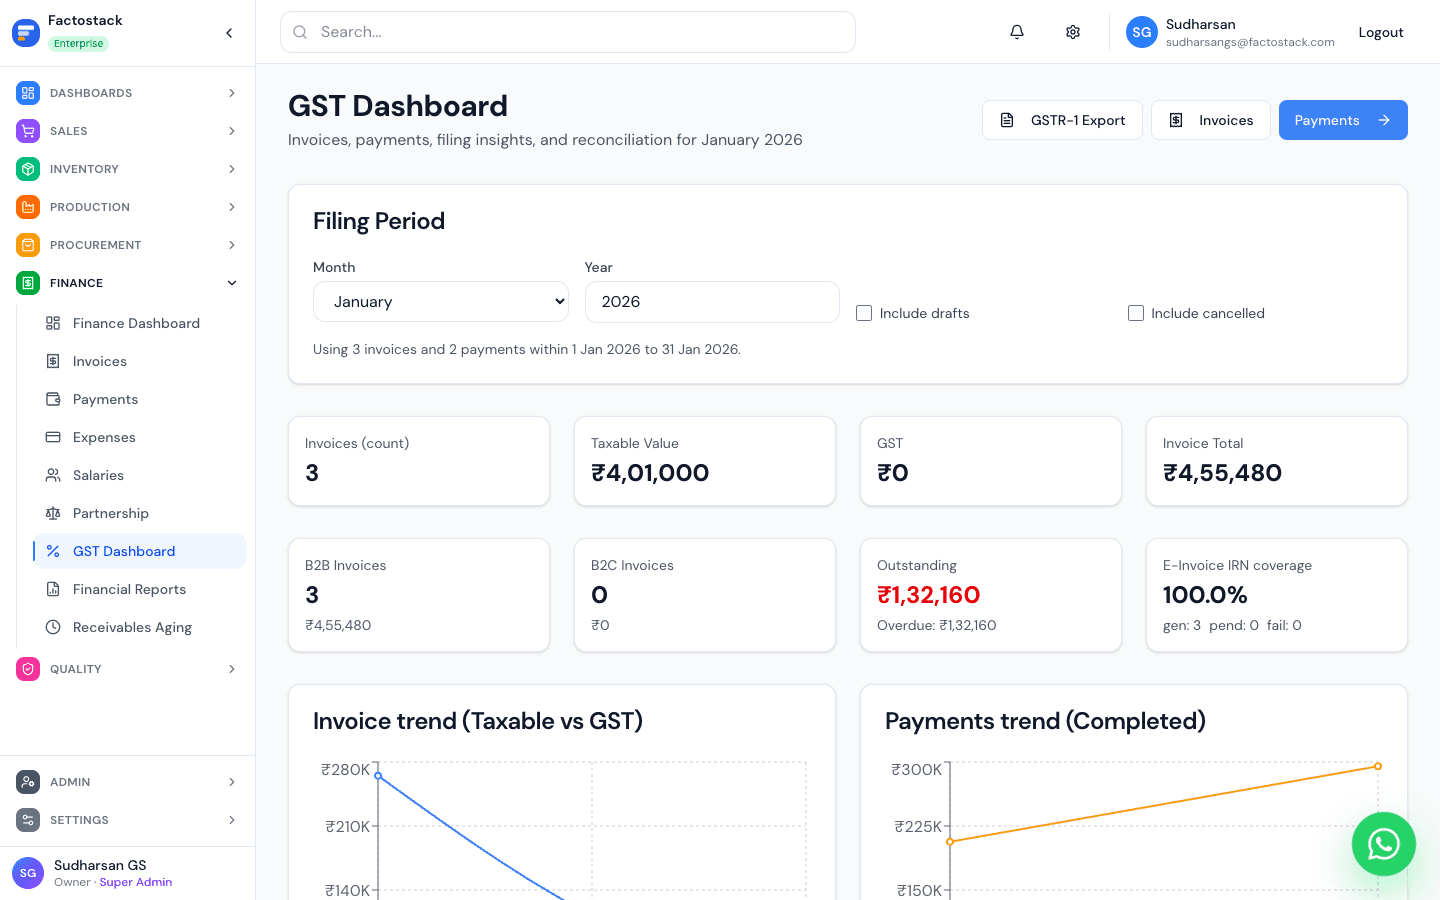
Task: Click the Admin users icon
Action: coord(28,782)
